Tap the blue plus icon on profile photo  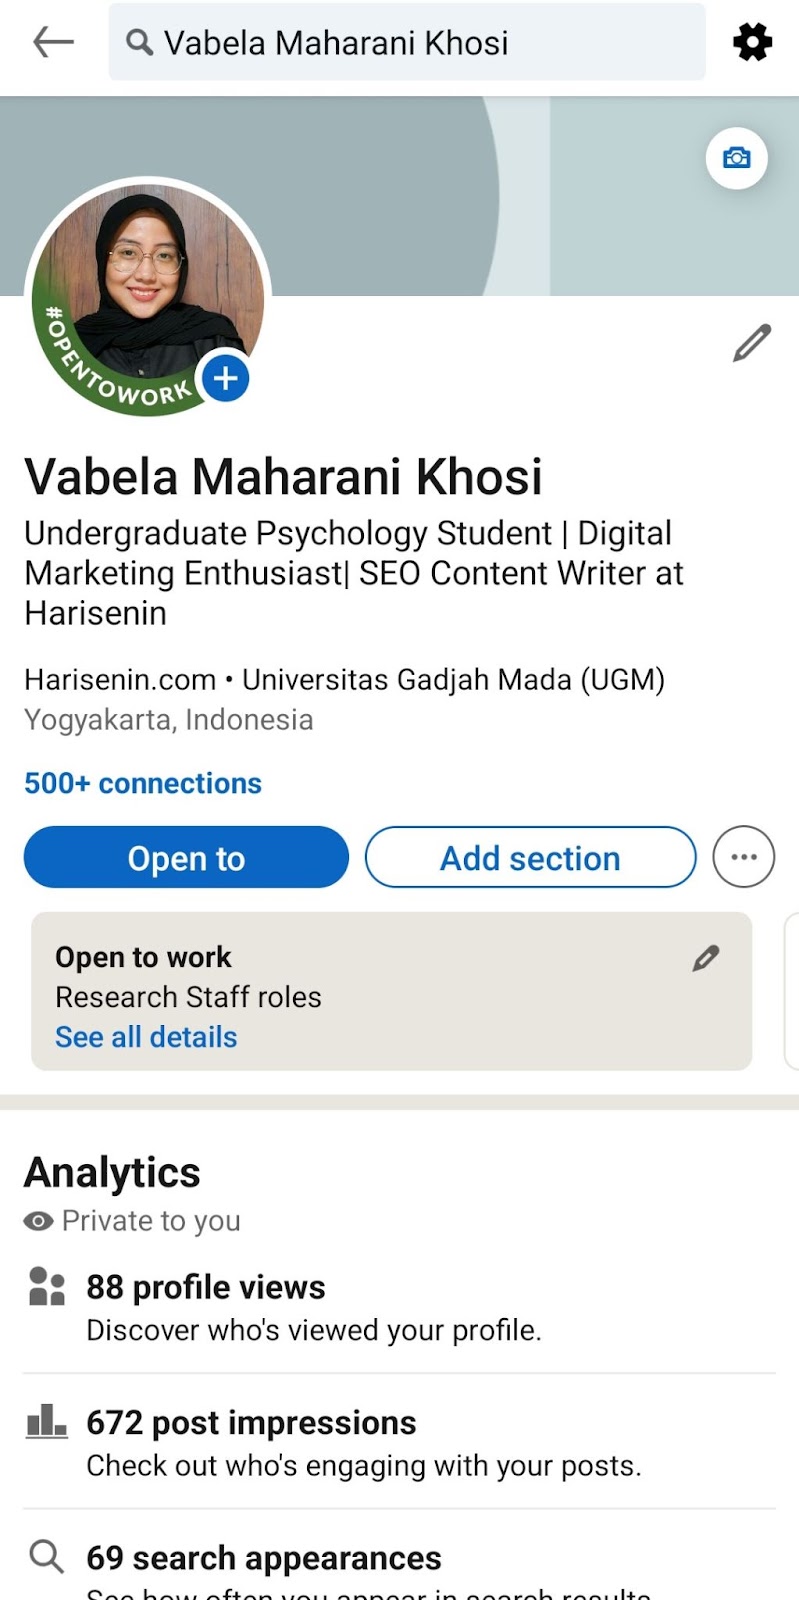[226, 378]
